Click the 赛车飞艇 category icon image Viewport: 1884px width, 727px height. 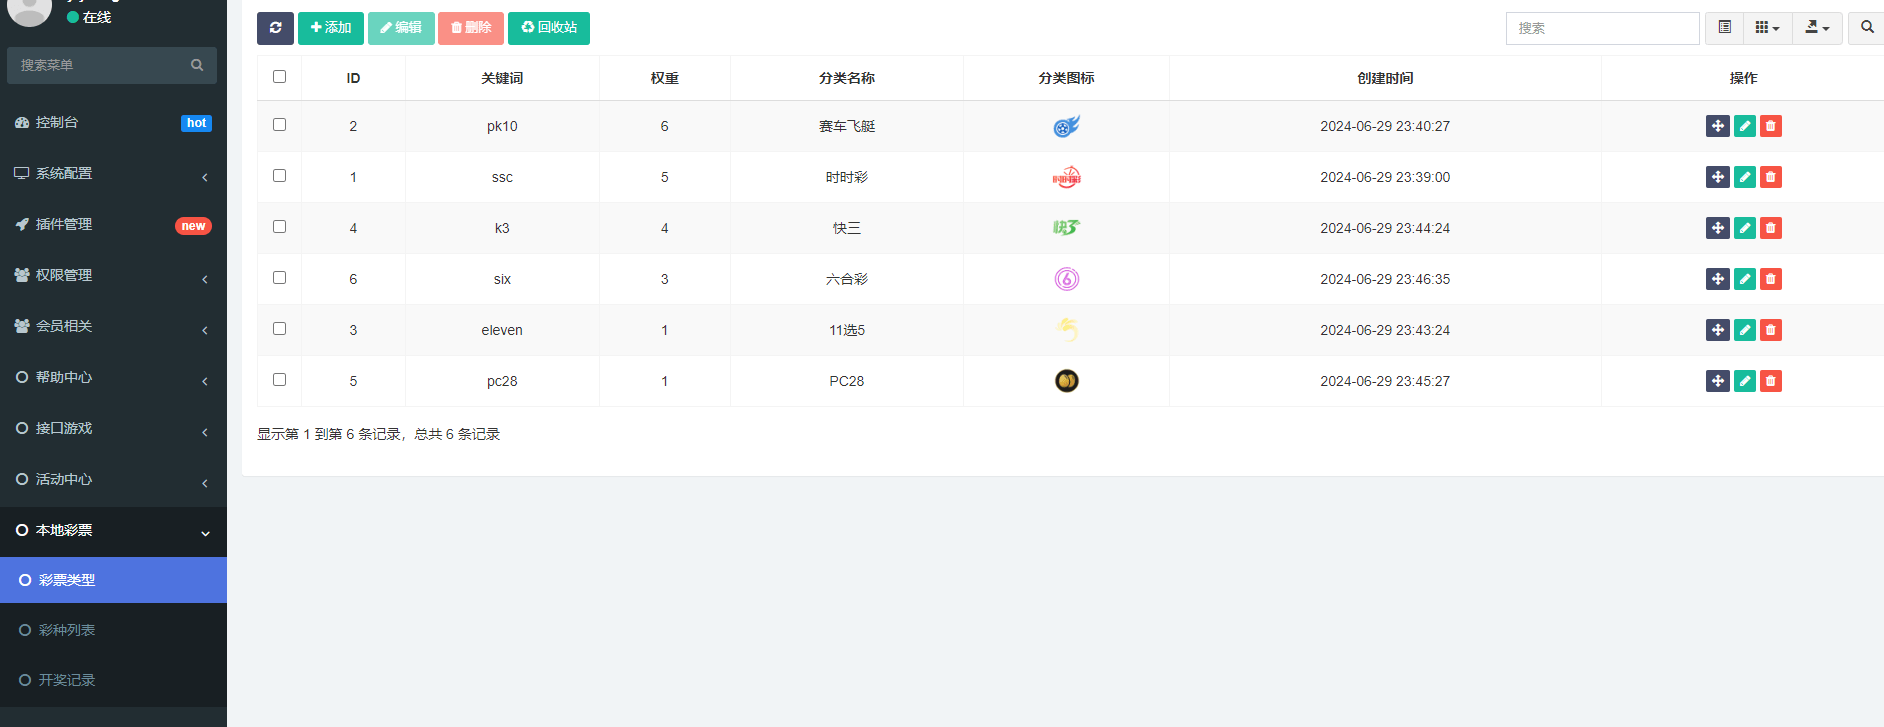coord(1066,126)
